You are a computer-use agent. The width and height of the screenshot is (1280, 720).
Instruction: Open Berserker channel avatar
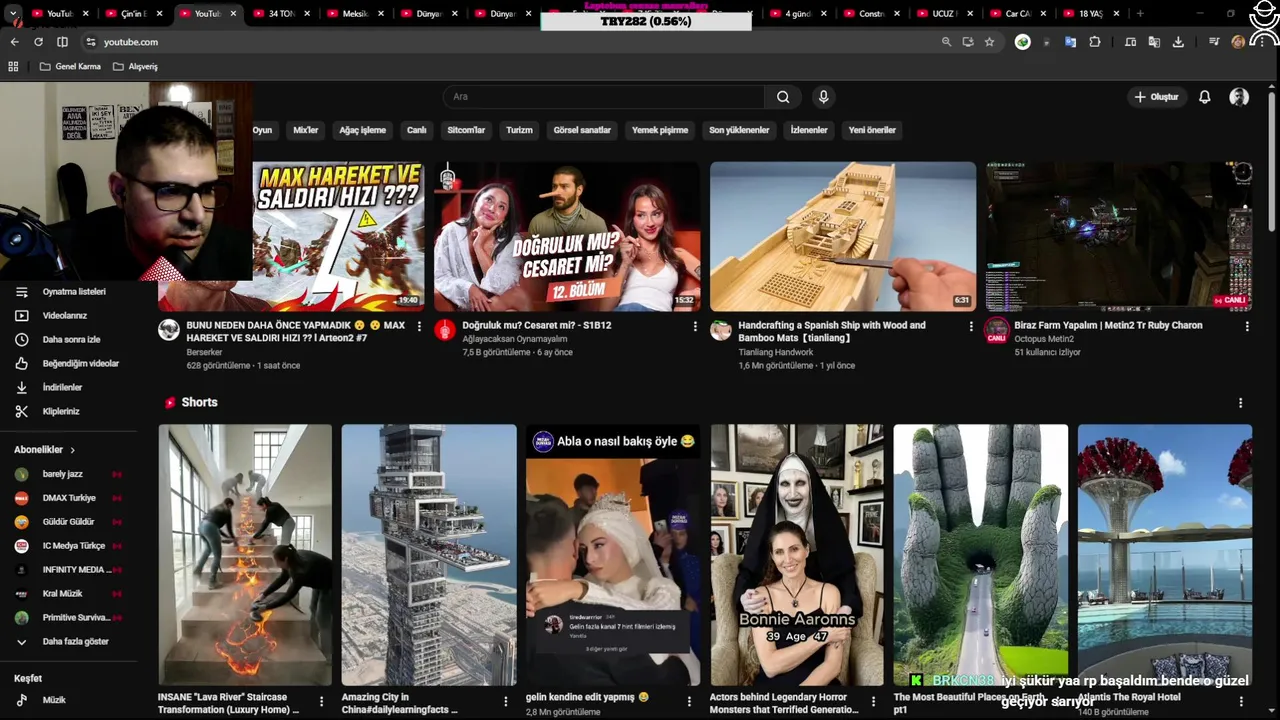(x=169, y=331)
